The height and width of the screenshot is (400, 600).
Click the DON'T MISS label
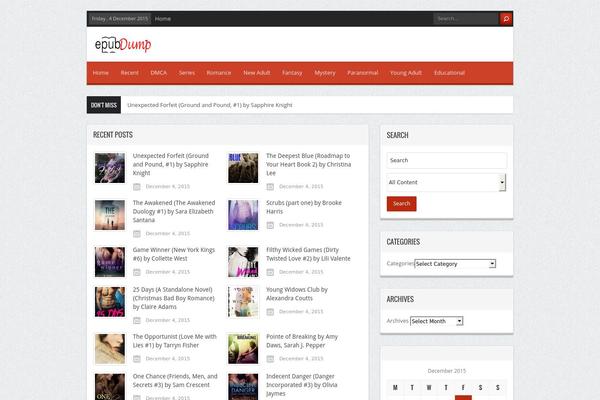[104, 105]
